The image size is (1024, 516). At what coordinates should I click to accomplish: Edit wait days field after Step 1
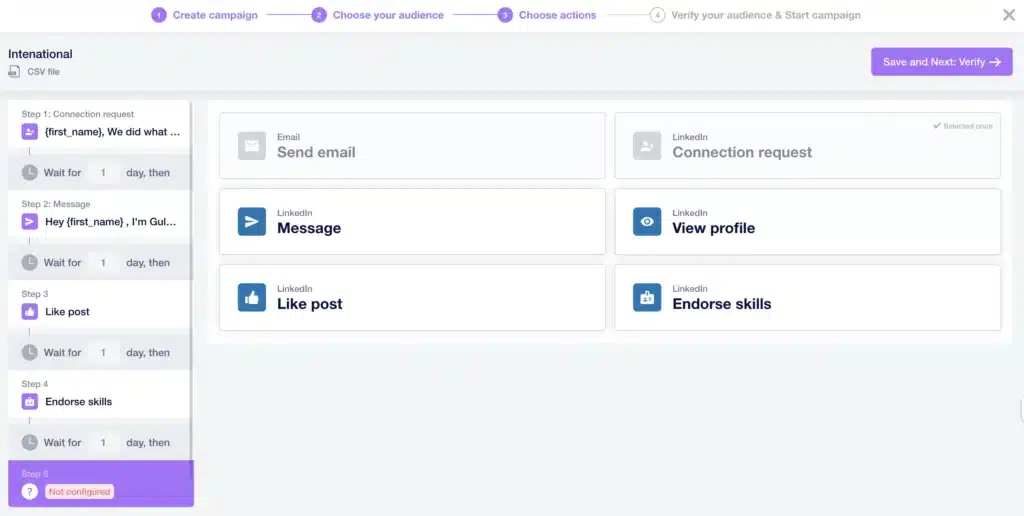click(103, 172)
